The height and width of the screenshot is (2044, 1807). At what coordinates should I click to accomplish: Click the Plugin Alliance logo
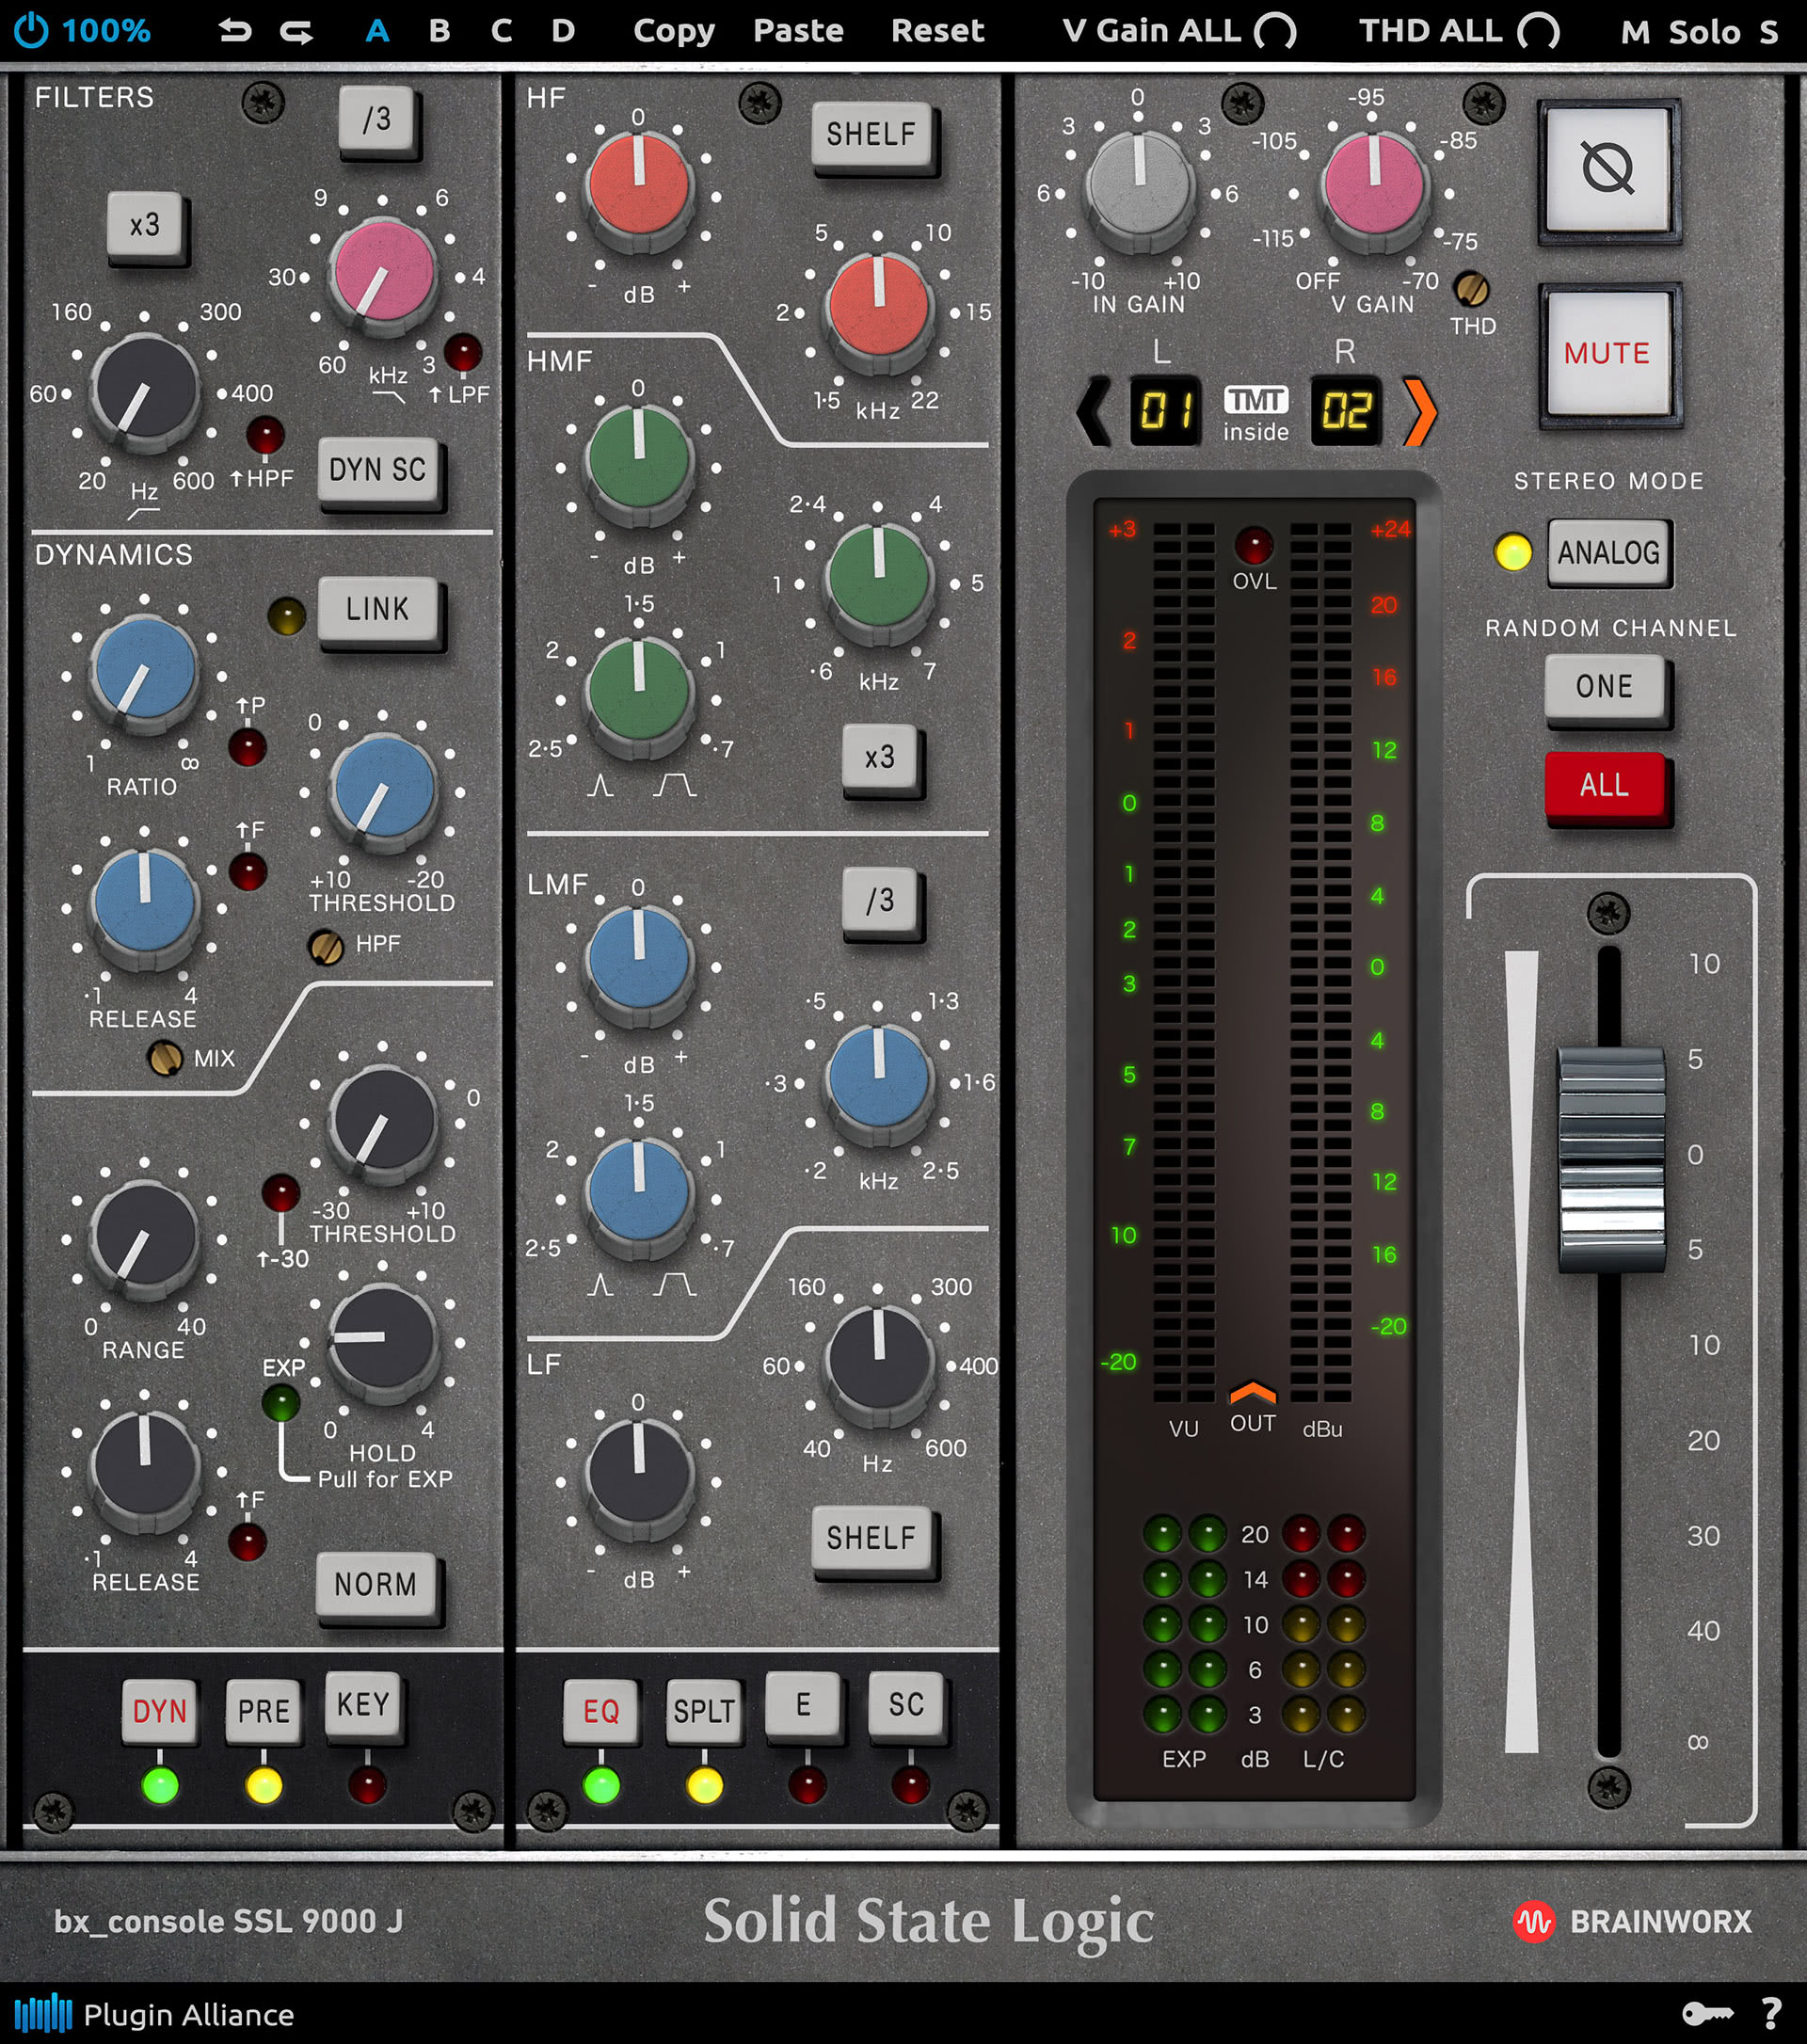[x=45, y=2016]
